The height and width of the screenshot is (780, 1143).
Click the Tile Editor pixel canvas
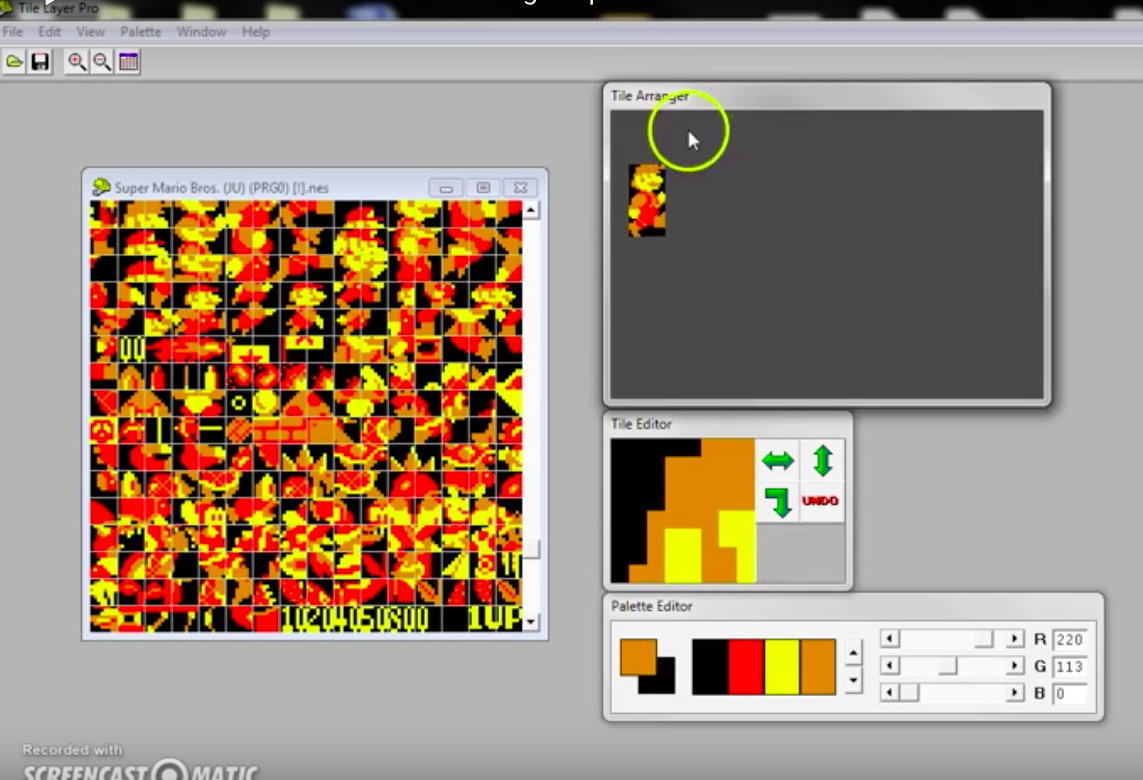pos(683,511)
